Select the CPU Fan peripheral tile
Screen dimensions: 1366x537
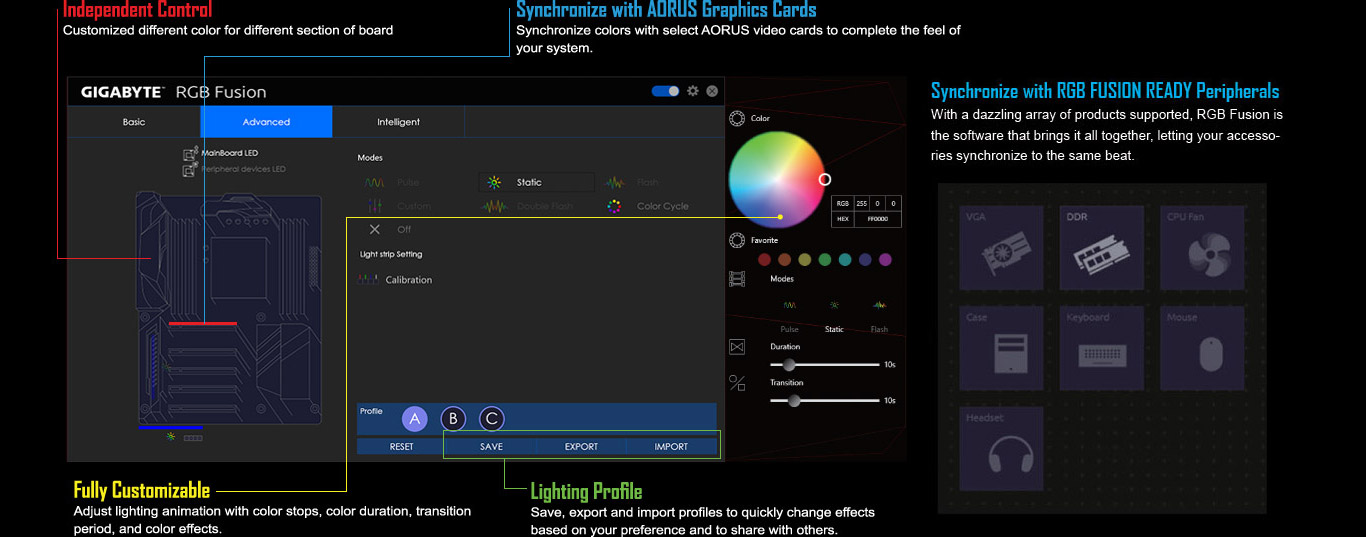1203,246
